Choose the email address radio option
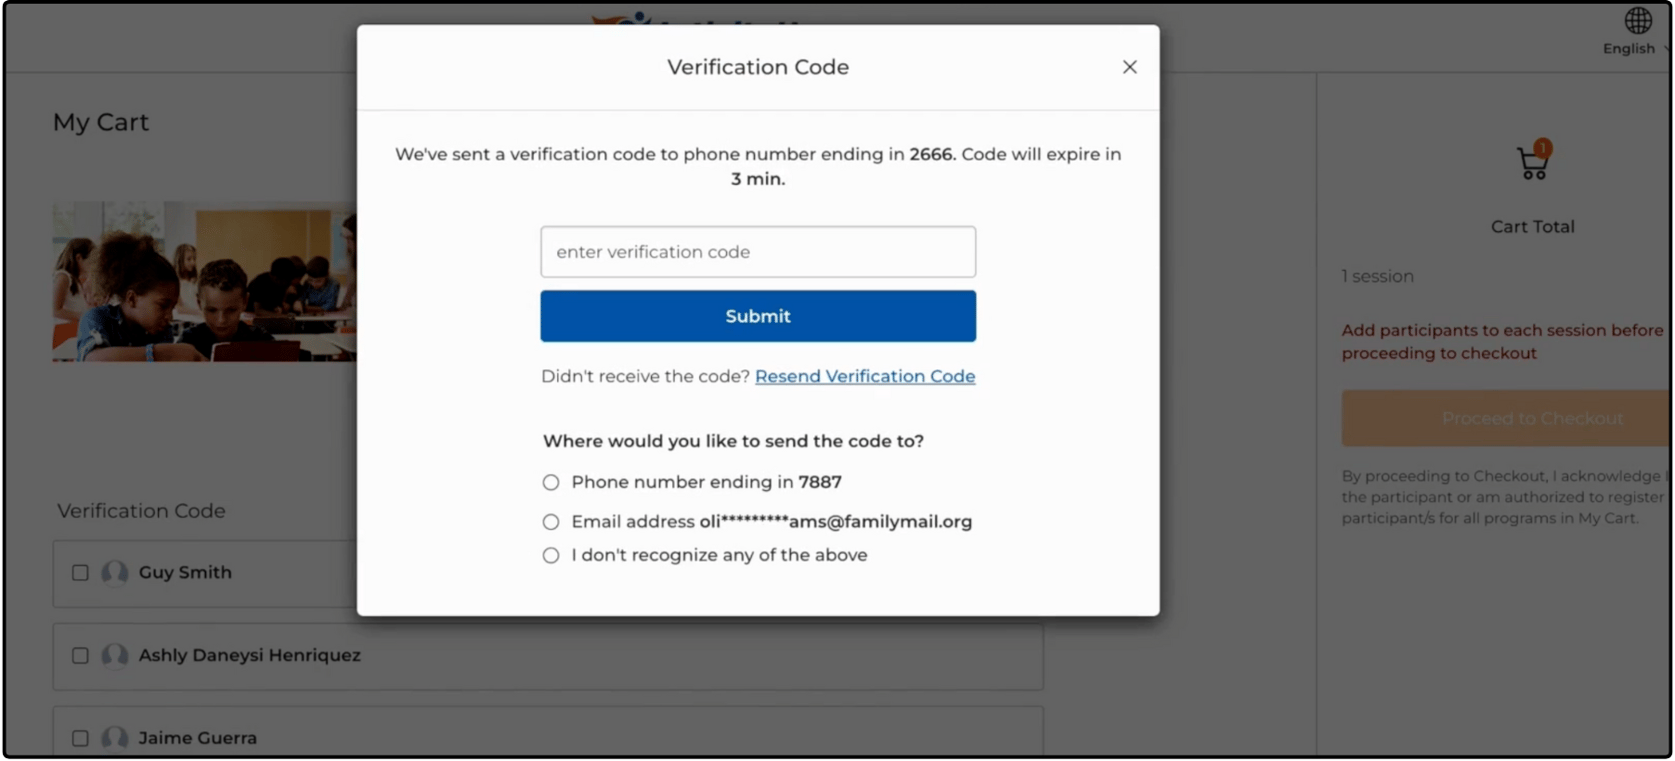The width and height of the screenshot is (1675, 761). pyautogui.click(x=551, y=522)
